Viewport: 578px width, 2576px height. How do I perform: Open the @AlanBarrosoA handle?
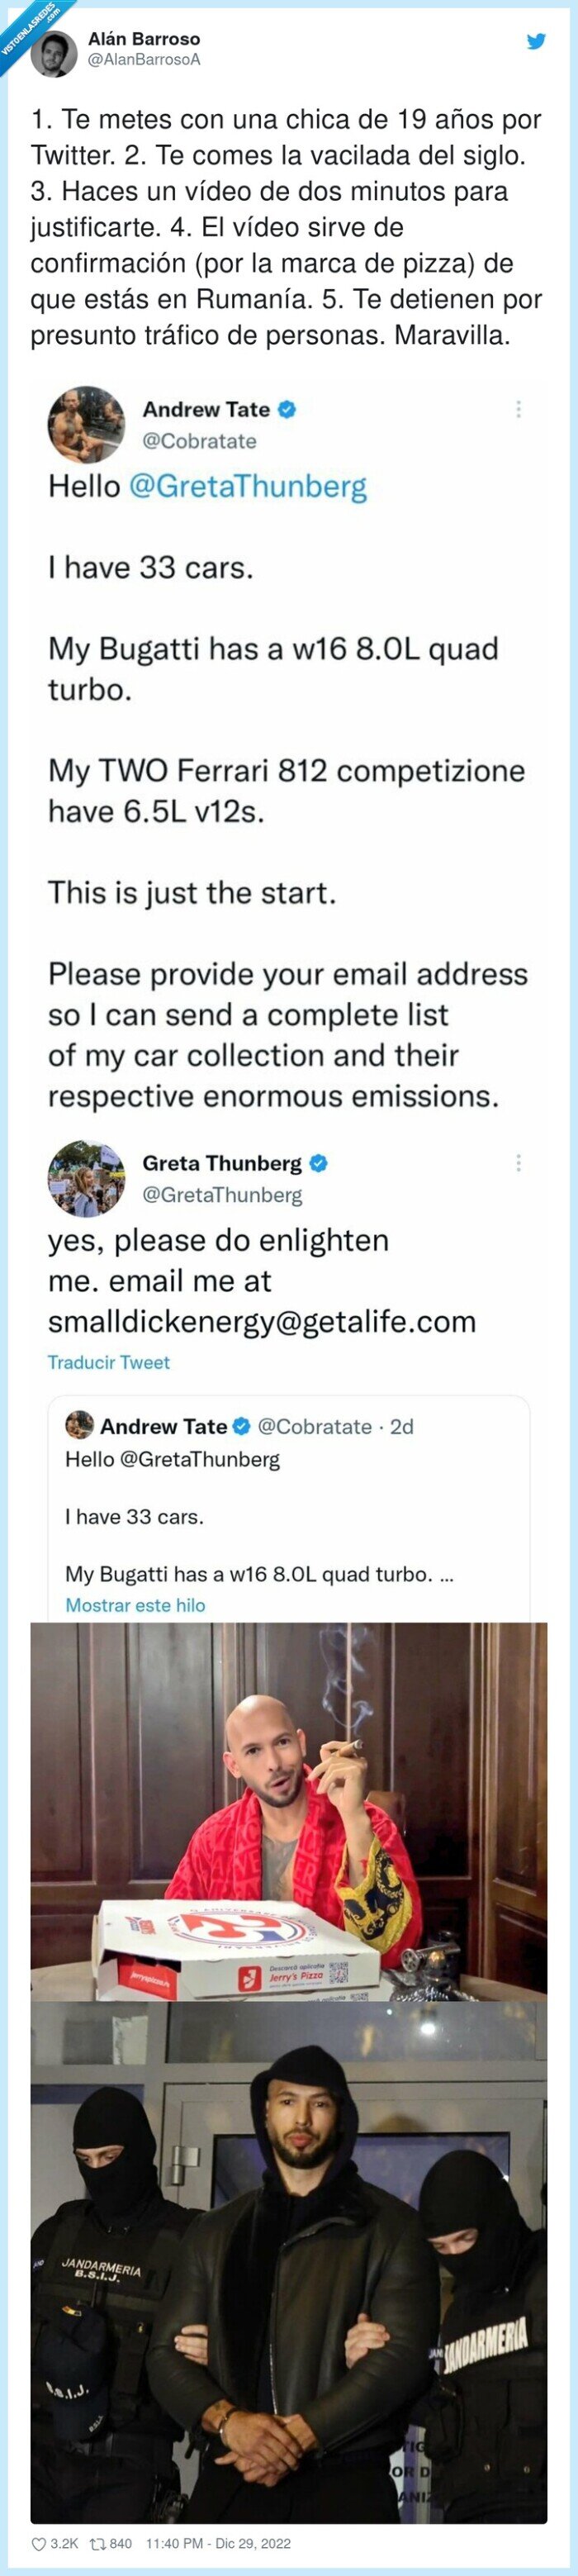[x=144, y=60]
